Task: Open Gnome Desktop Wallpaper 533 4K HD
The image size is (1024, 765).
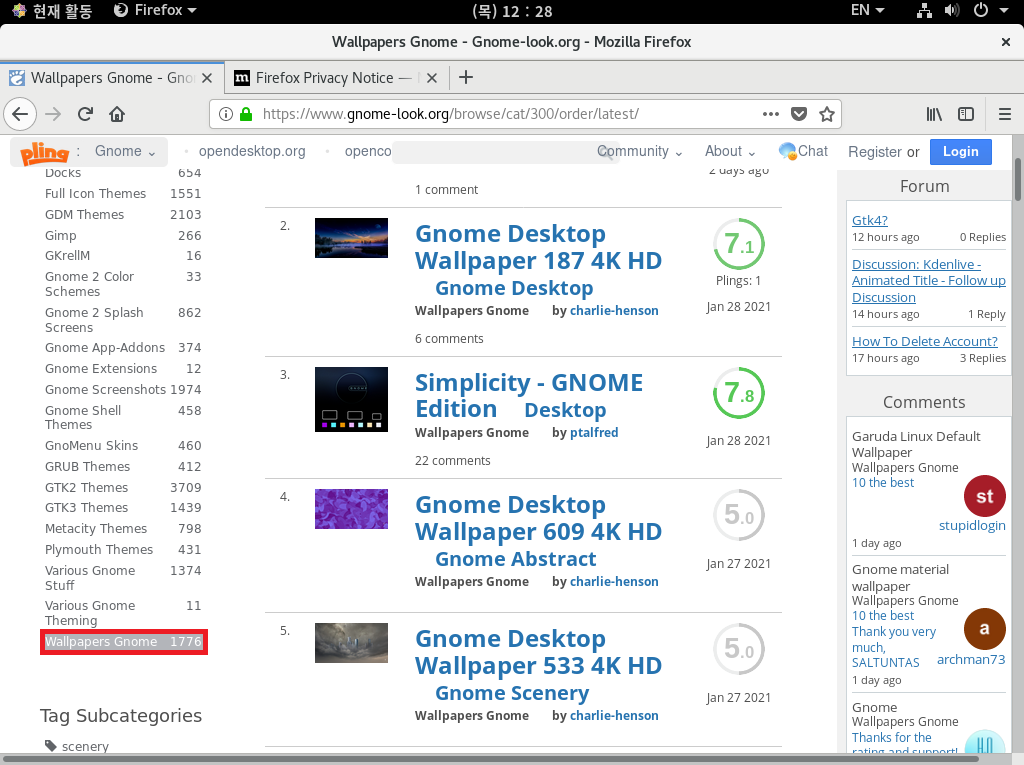Action: [538, 652]
